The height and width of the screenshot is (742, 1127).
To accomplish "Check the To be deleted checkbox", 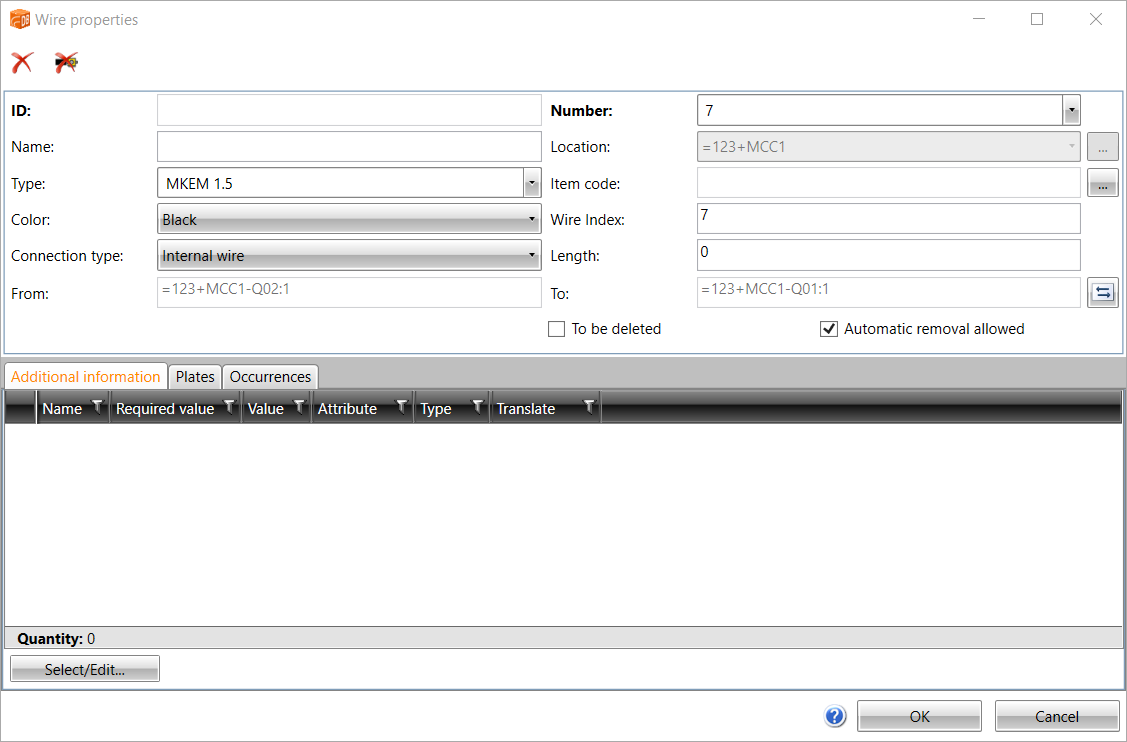I will pyautogui.click(x=557, y=329).
